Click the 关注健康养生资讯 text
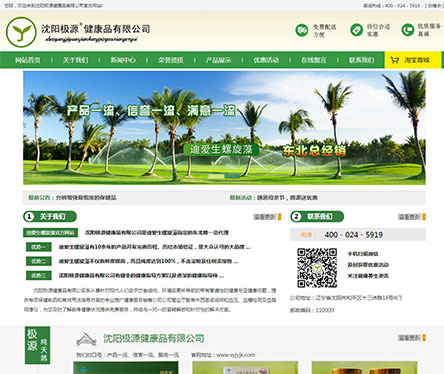Viewport: 444px width, 374px height. click(x=368, y=276)
